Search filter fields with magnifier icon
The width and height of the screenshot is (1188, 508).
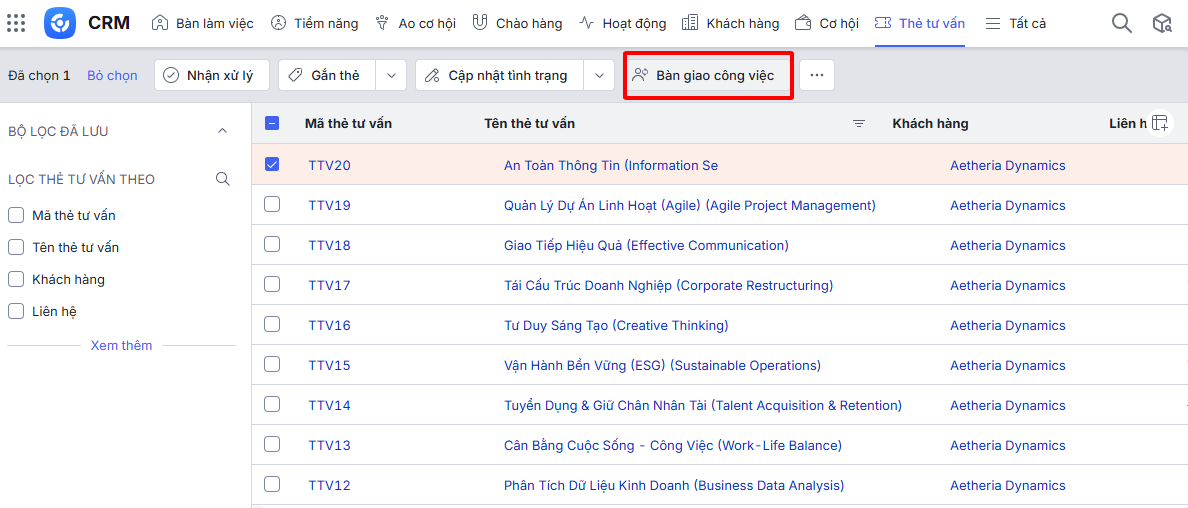[223, 180]
